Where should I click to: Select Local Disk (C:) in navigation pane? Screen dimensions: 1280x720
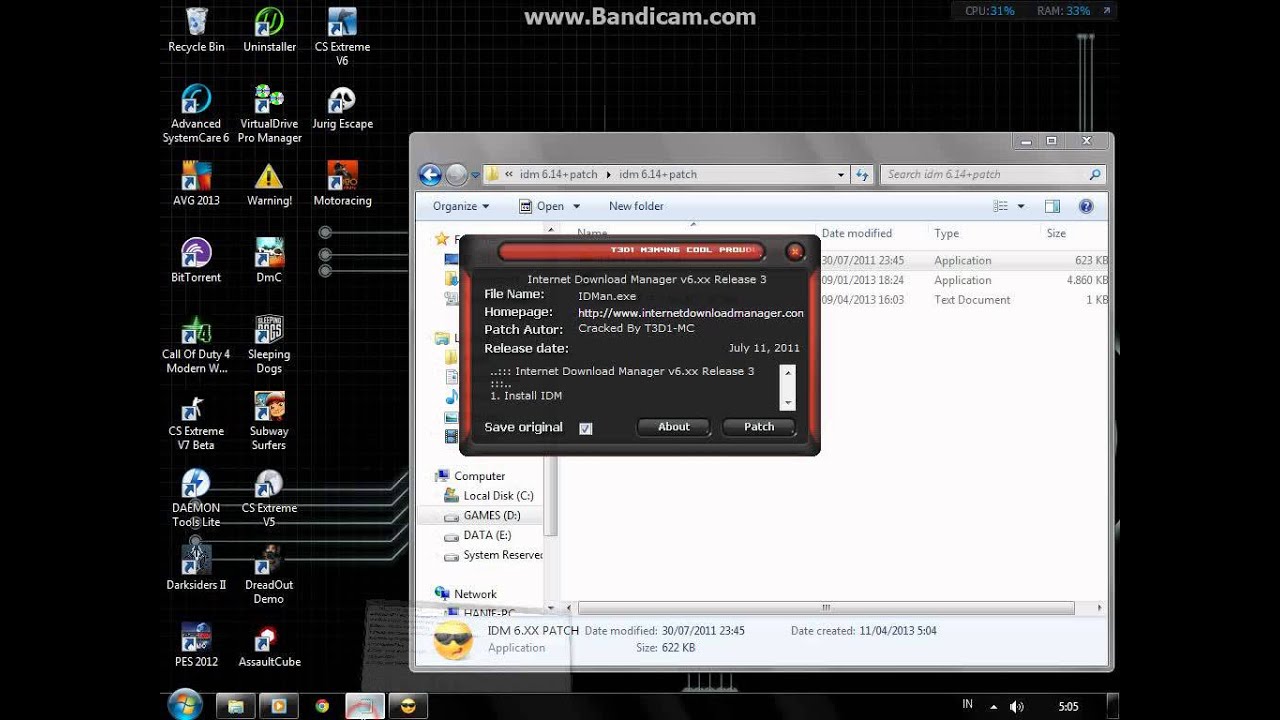[488, 496]
